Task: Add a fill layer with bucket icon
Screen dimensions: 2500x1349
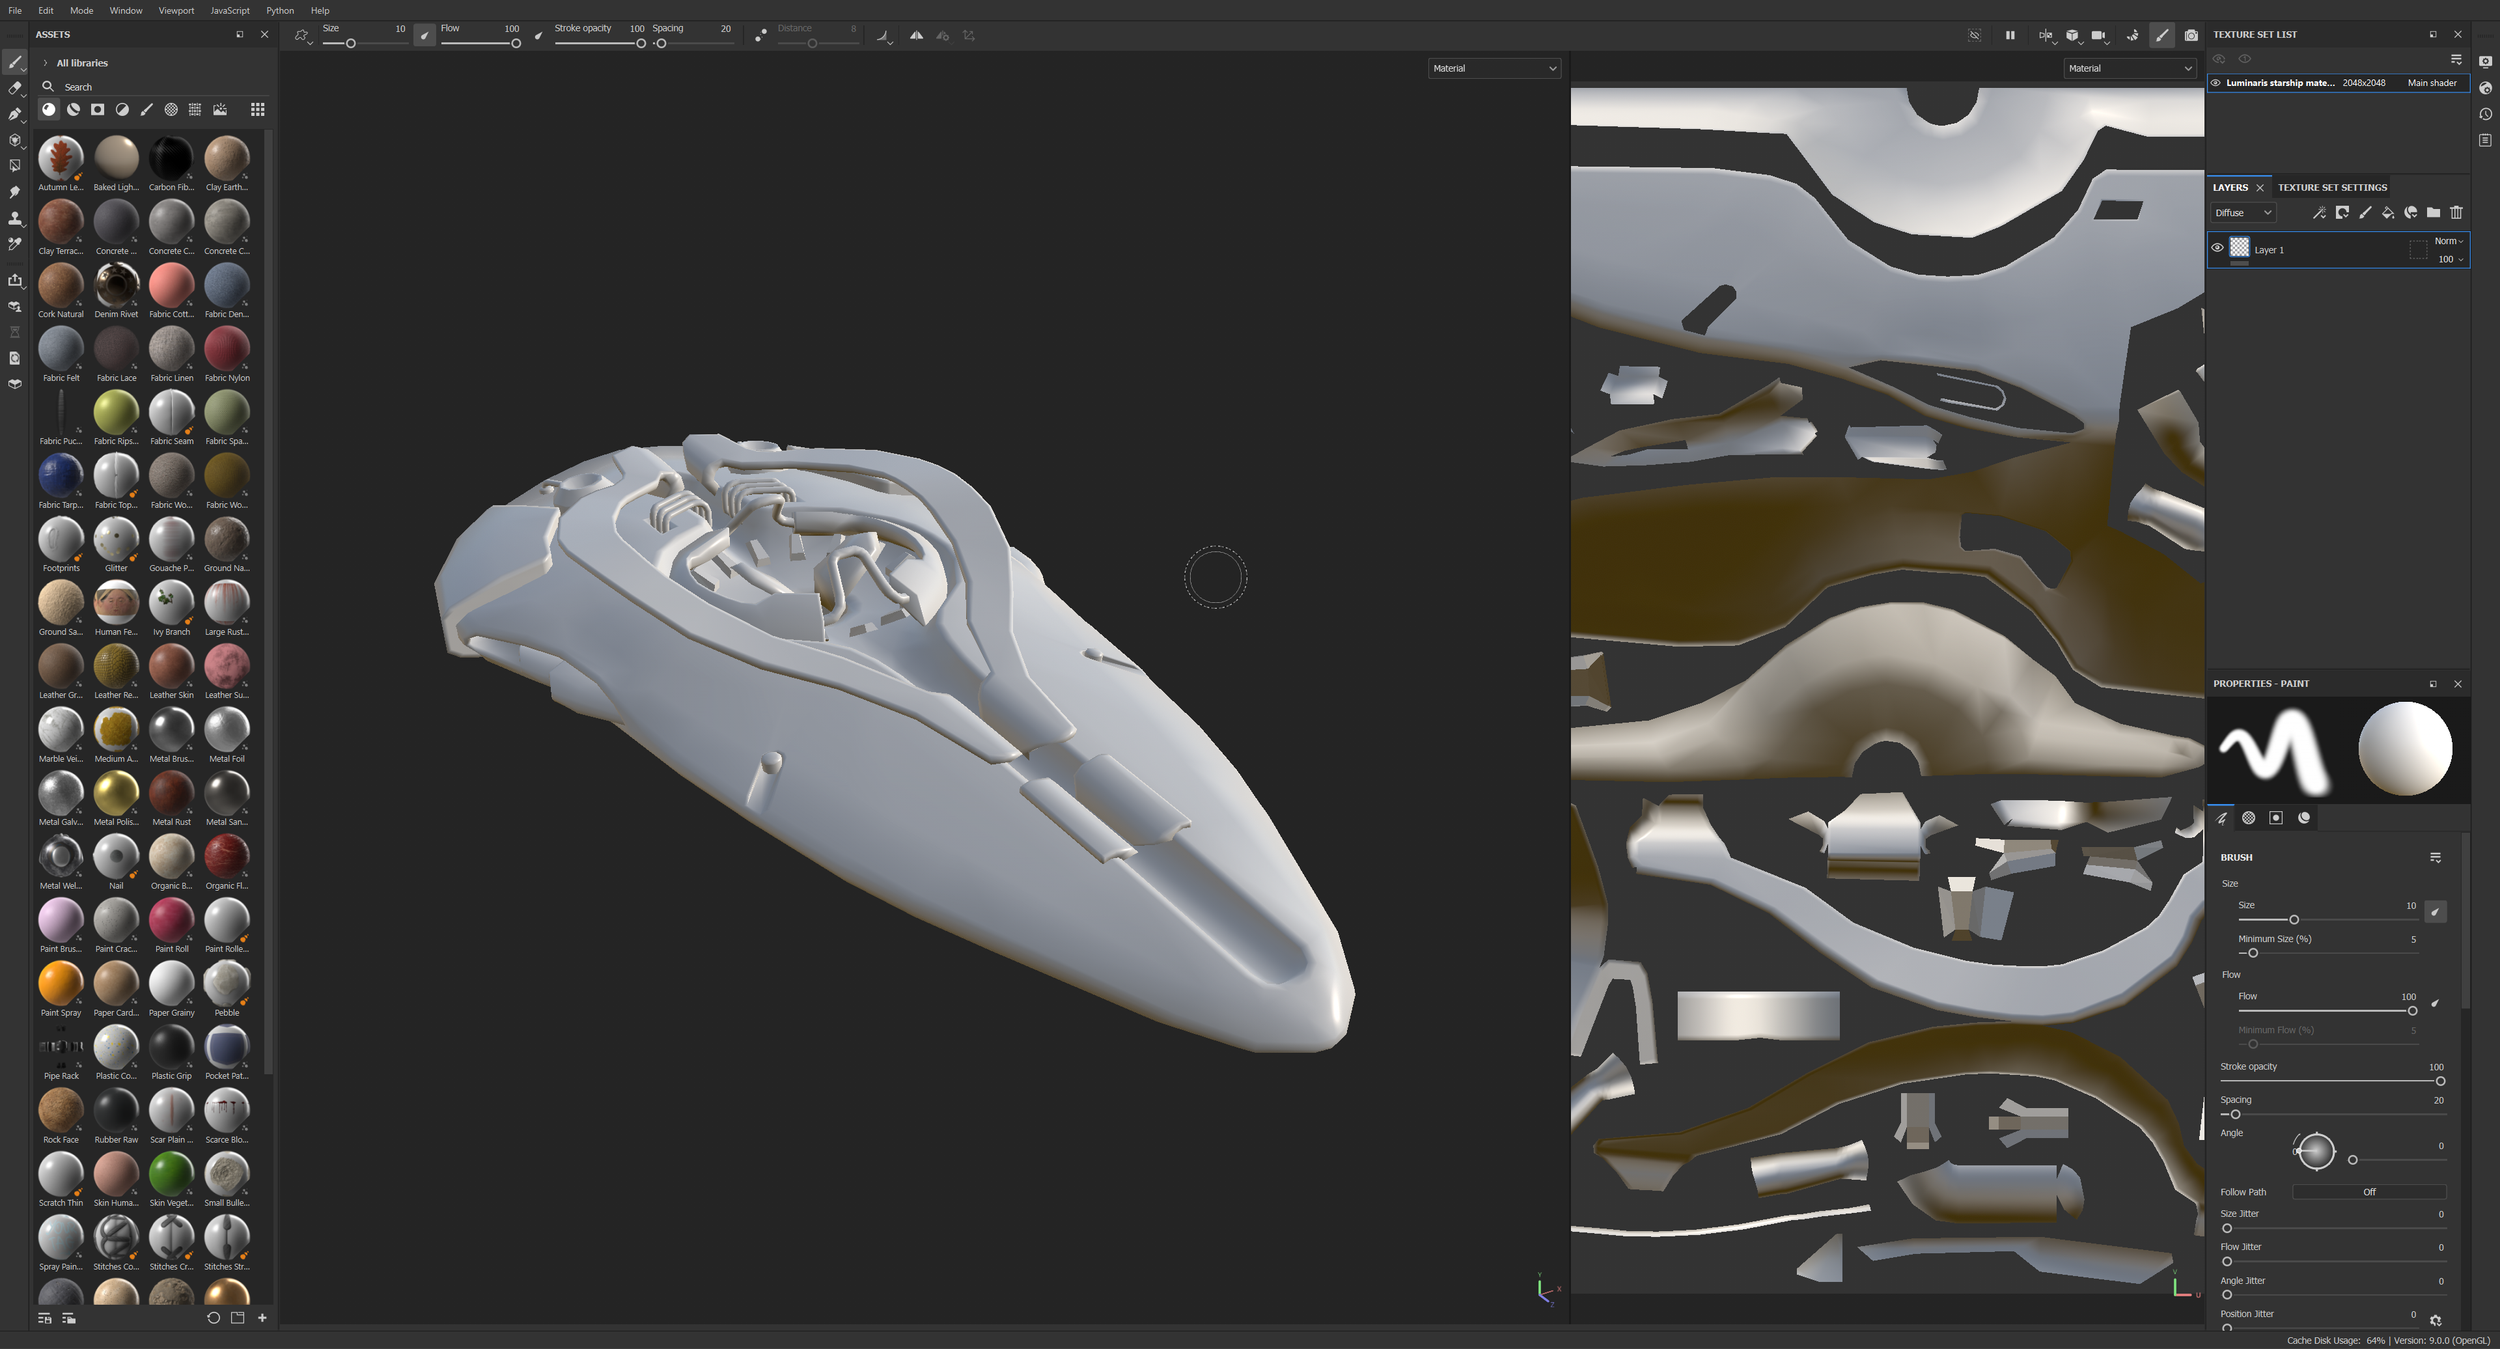Action: [x=2388, y=213]
